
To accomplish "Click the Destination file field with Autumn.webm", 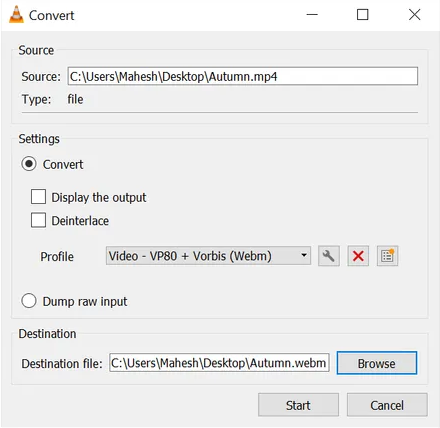I will pyautogui.click(x=219, y=363).
